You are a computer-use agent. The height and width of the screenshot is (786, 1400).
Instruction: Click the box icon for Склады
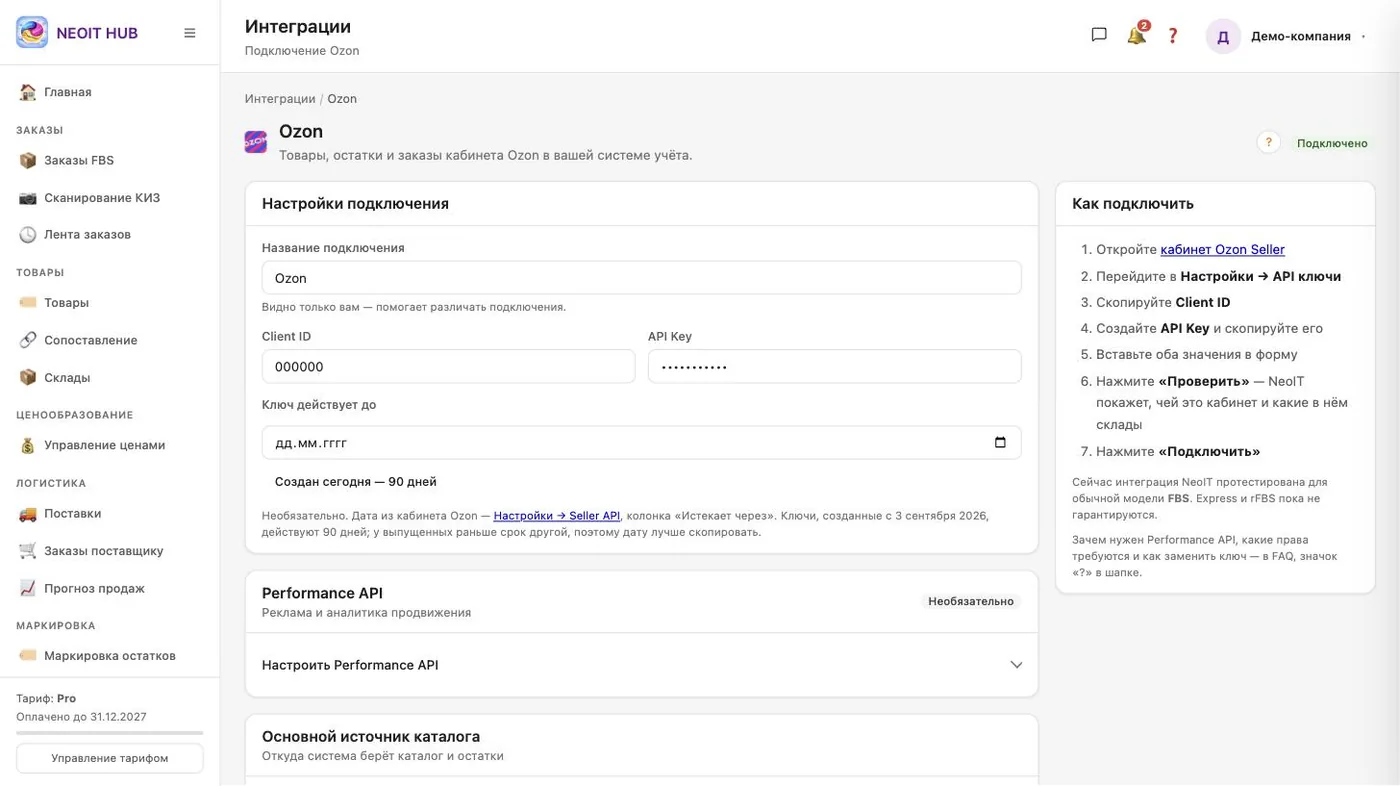[28, 378]
